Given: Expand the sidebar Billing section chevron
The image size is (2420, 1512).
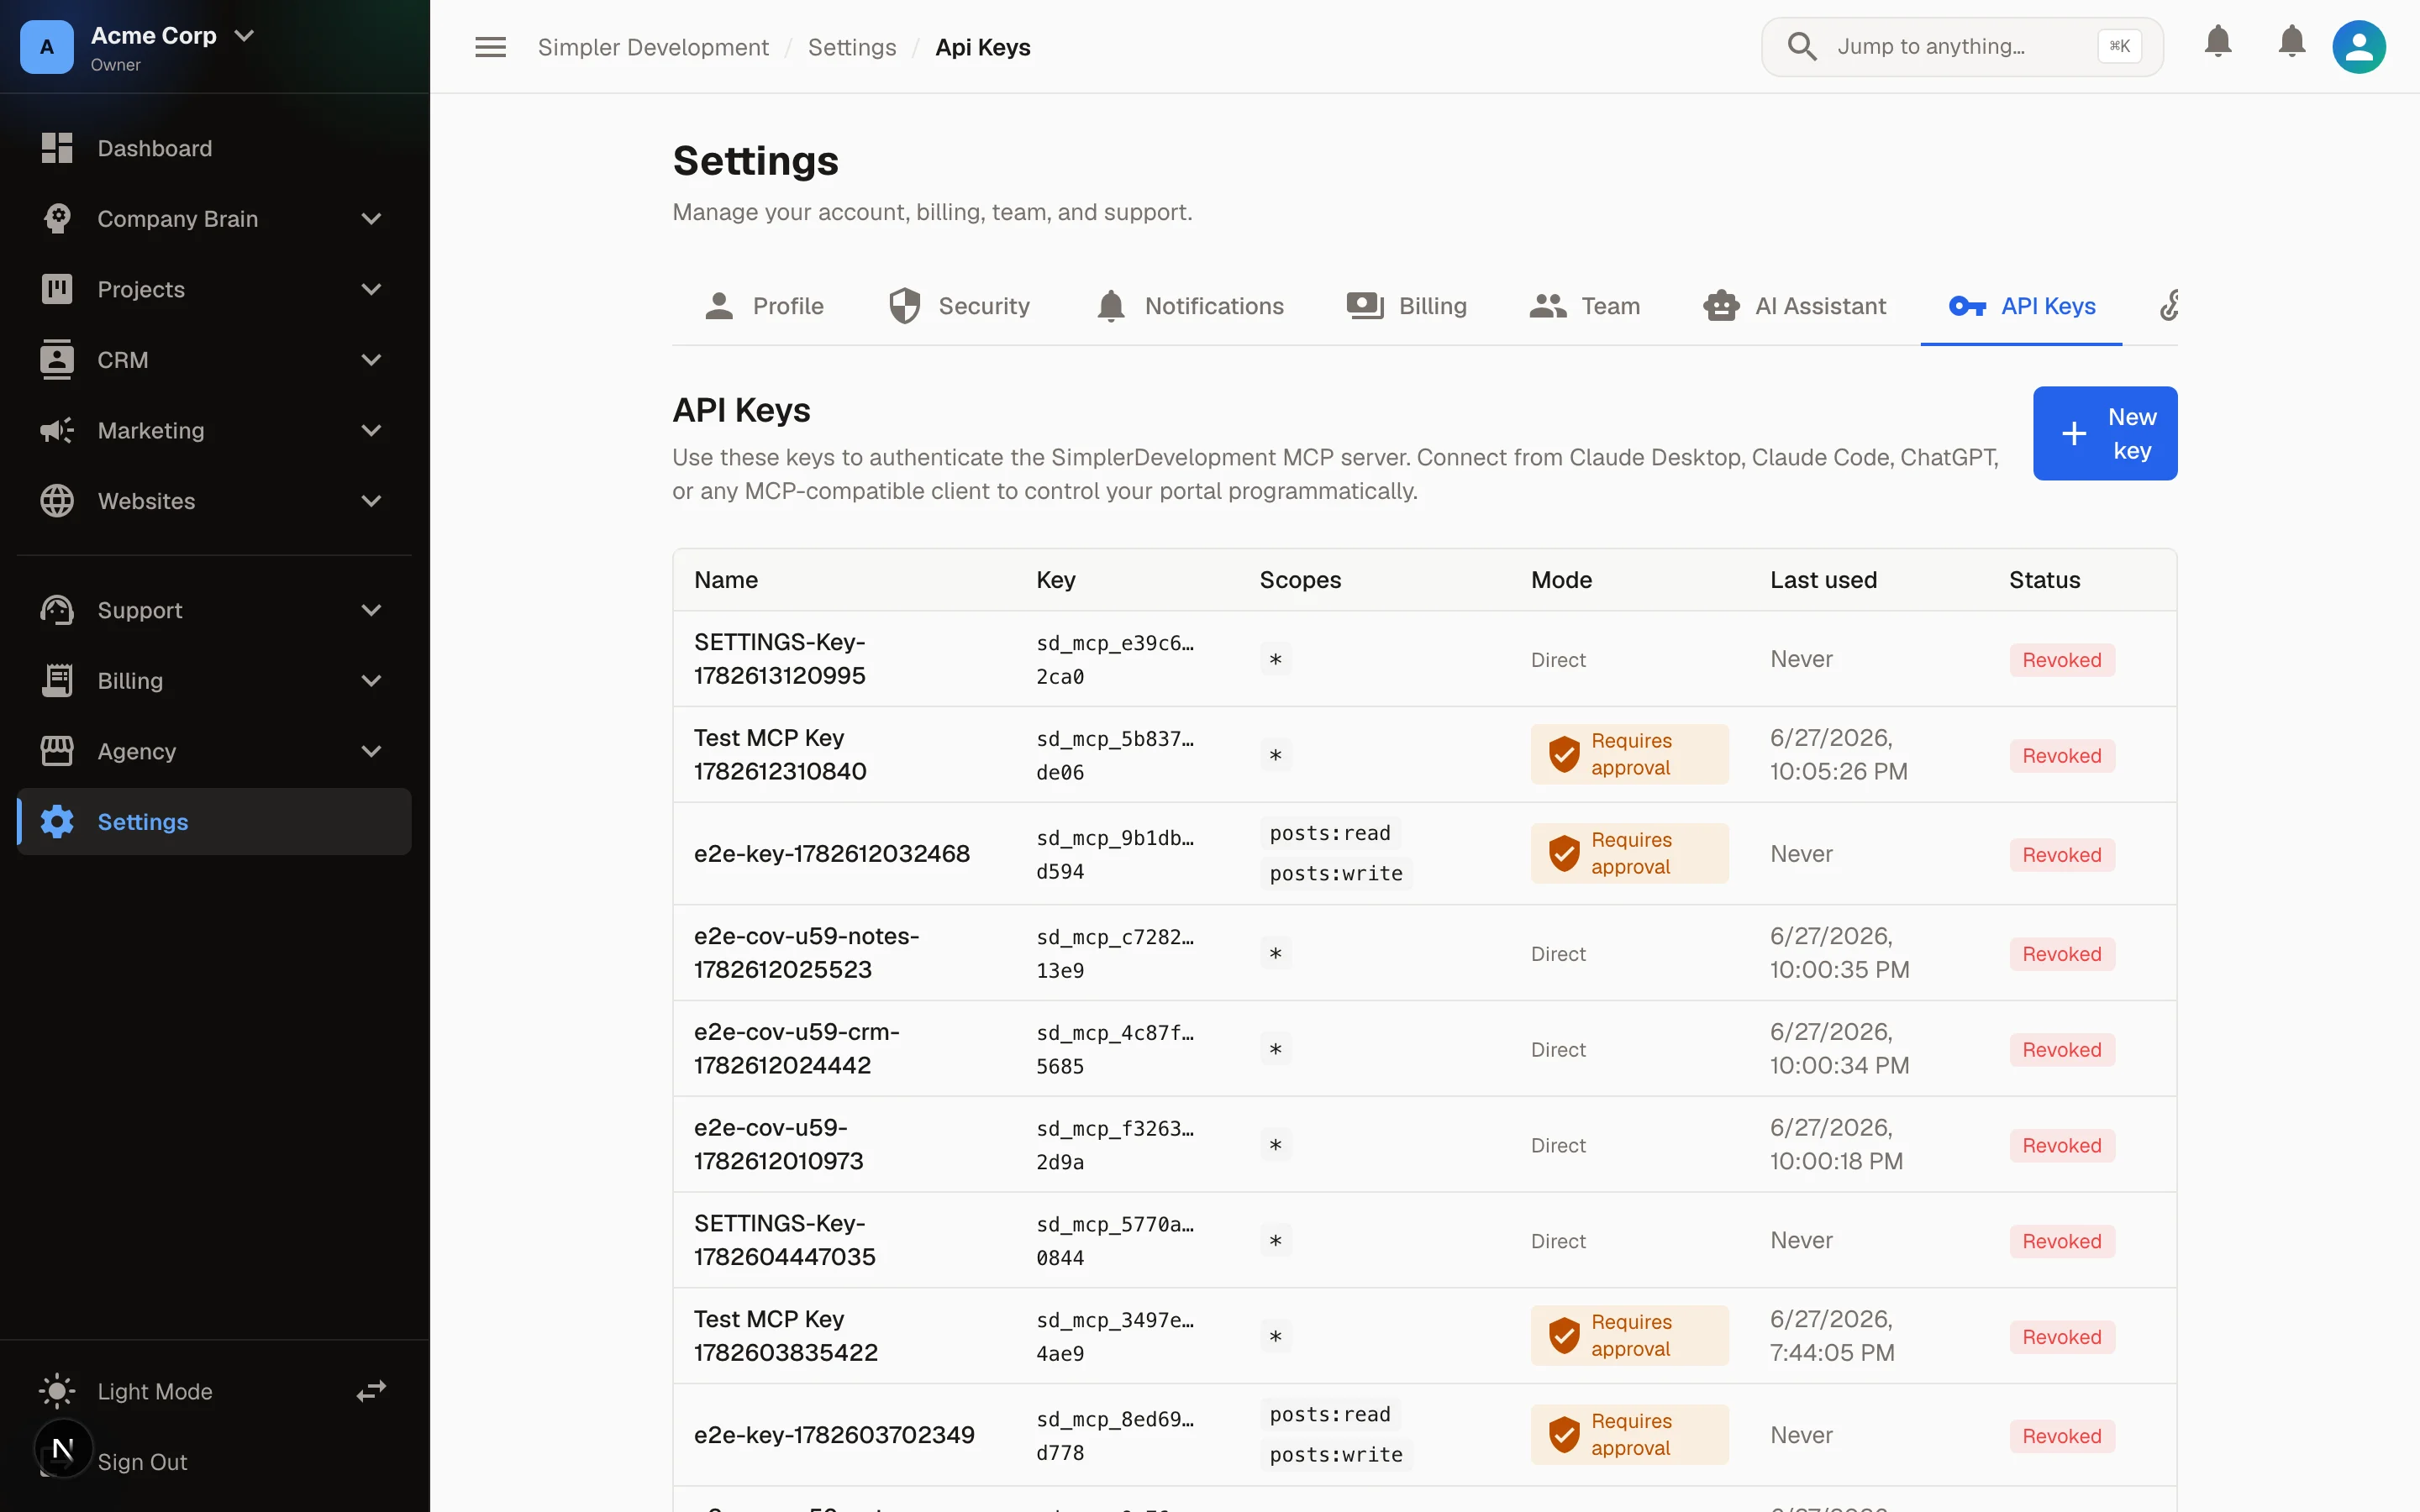Looking at the screenshot, I should click(371, 680).
